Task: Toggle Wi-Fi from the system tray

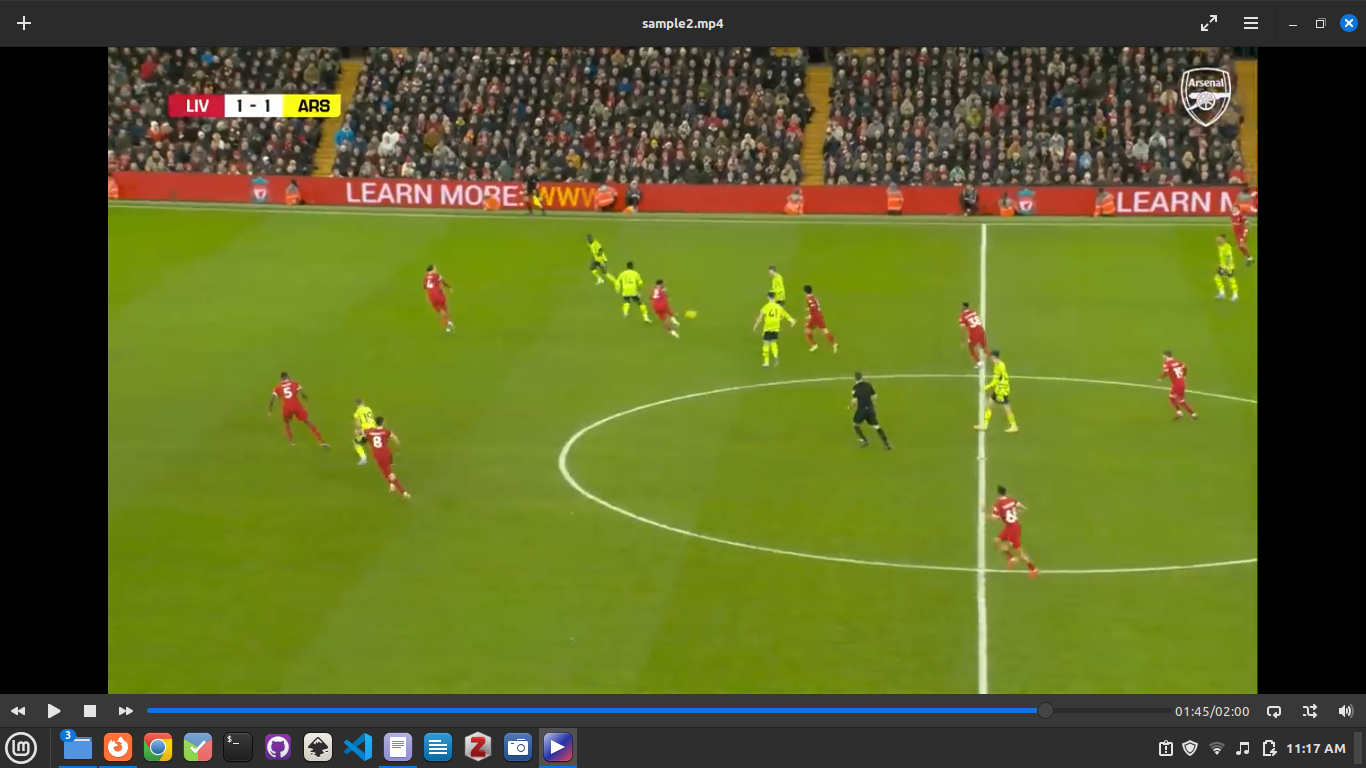Action: (1216, 747)
